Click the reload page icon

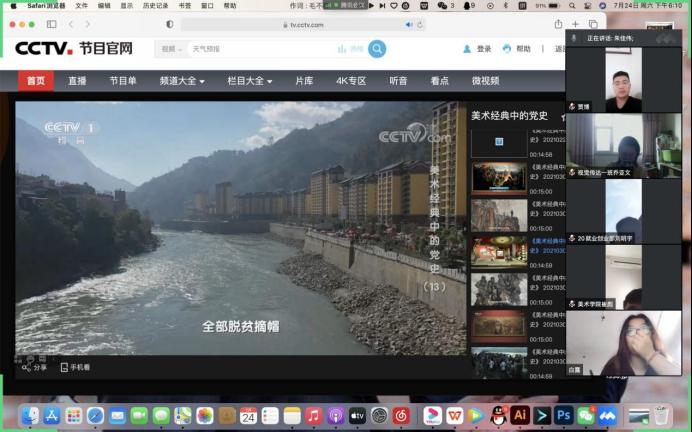[x=420, y=25]
